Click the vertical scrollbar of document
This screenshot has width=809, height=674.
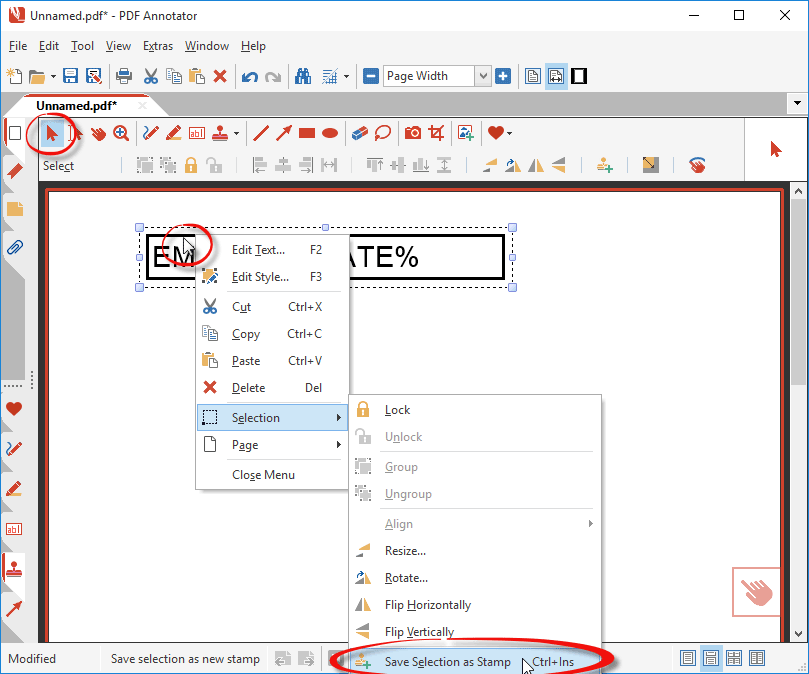(x=798, y=400)
